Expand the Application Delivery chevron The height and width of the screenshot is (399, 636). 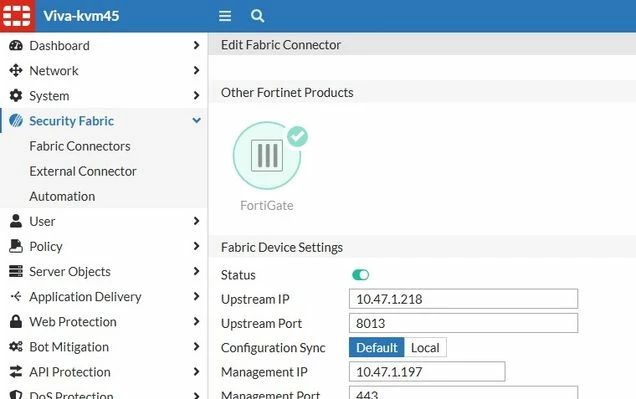(x=196, y=296)
